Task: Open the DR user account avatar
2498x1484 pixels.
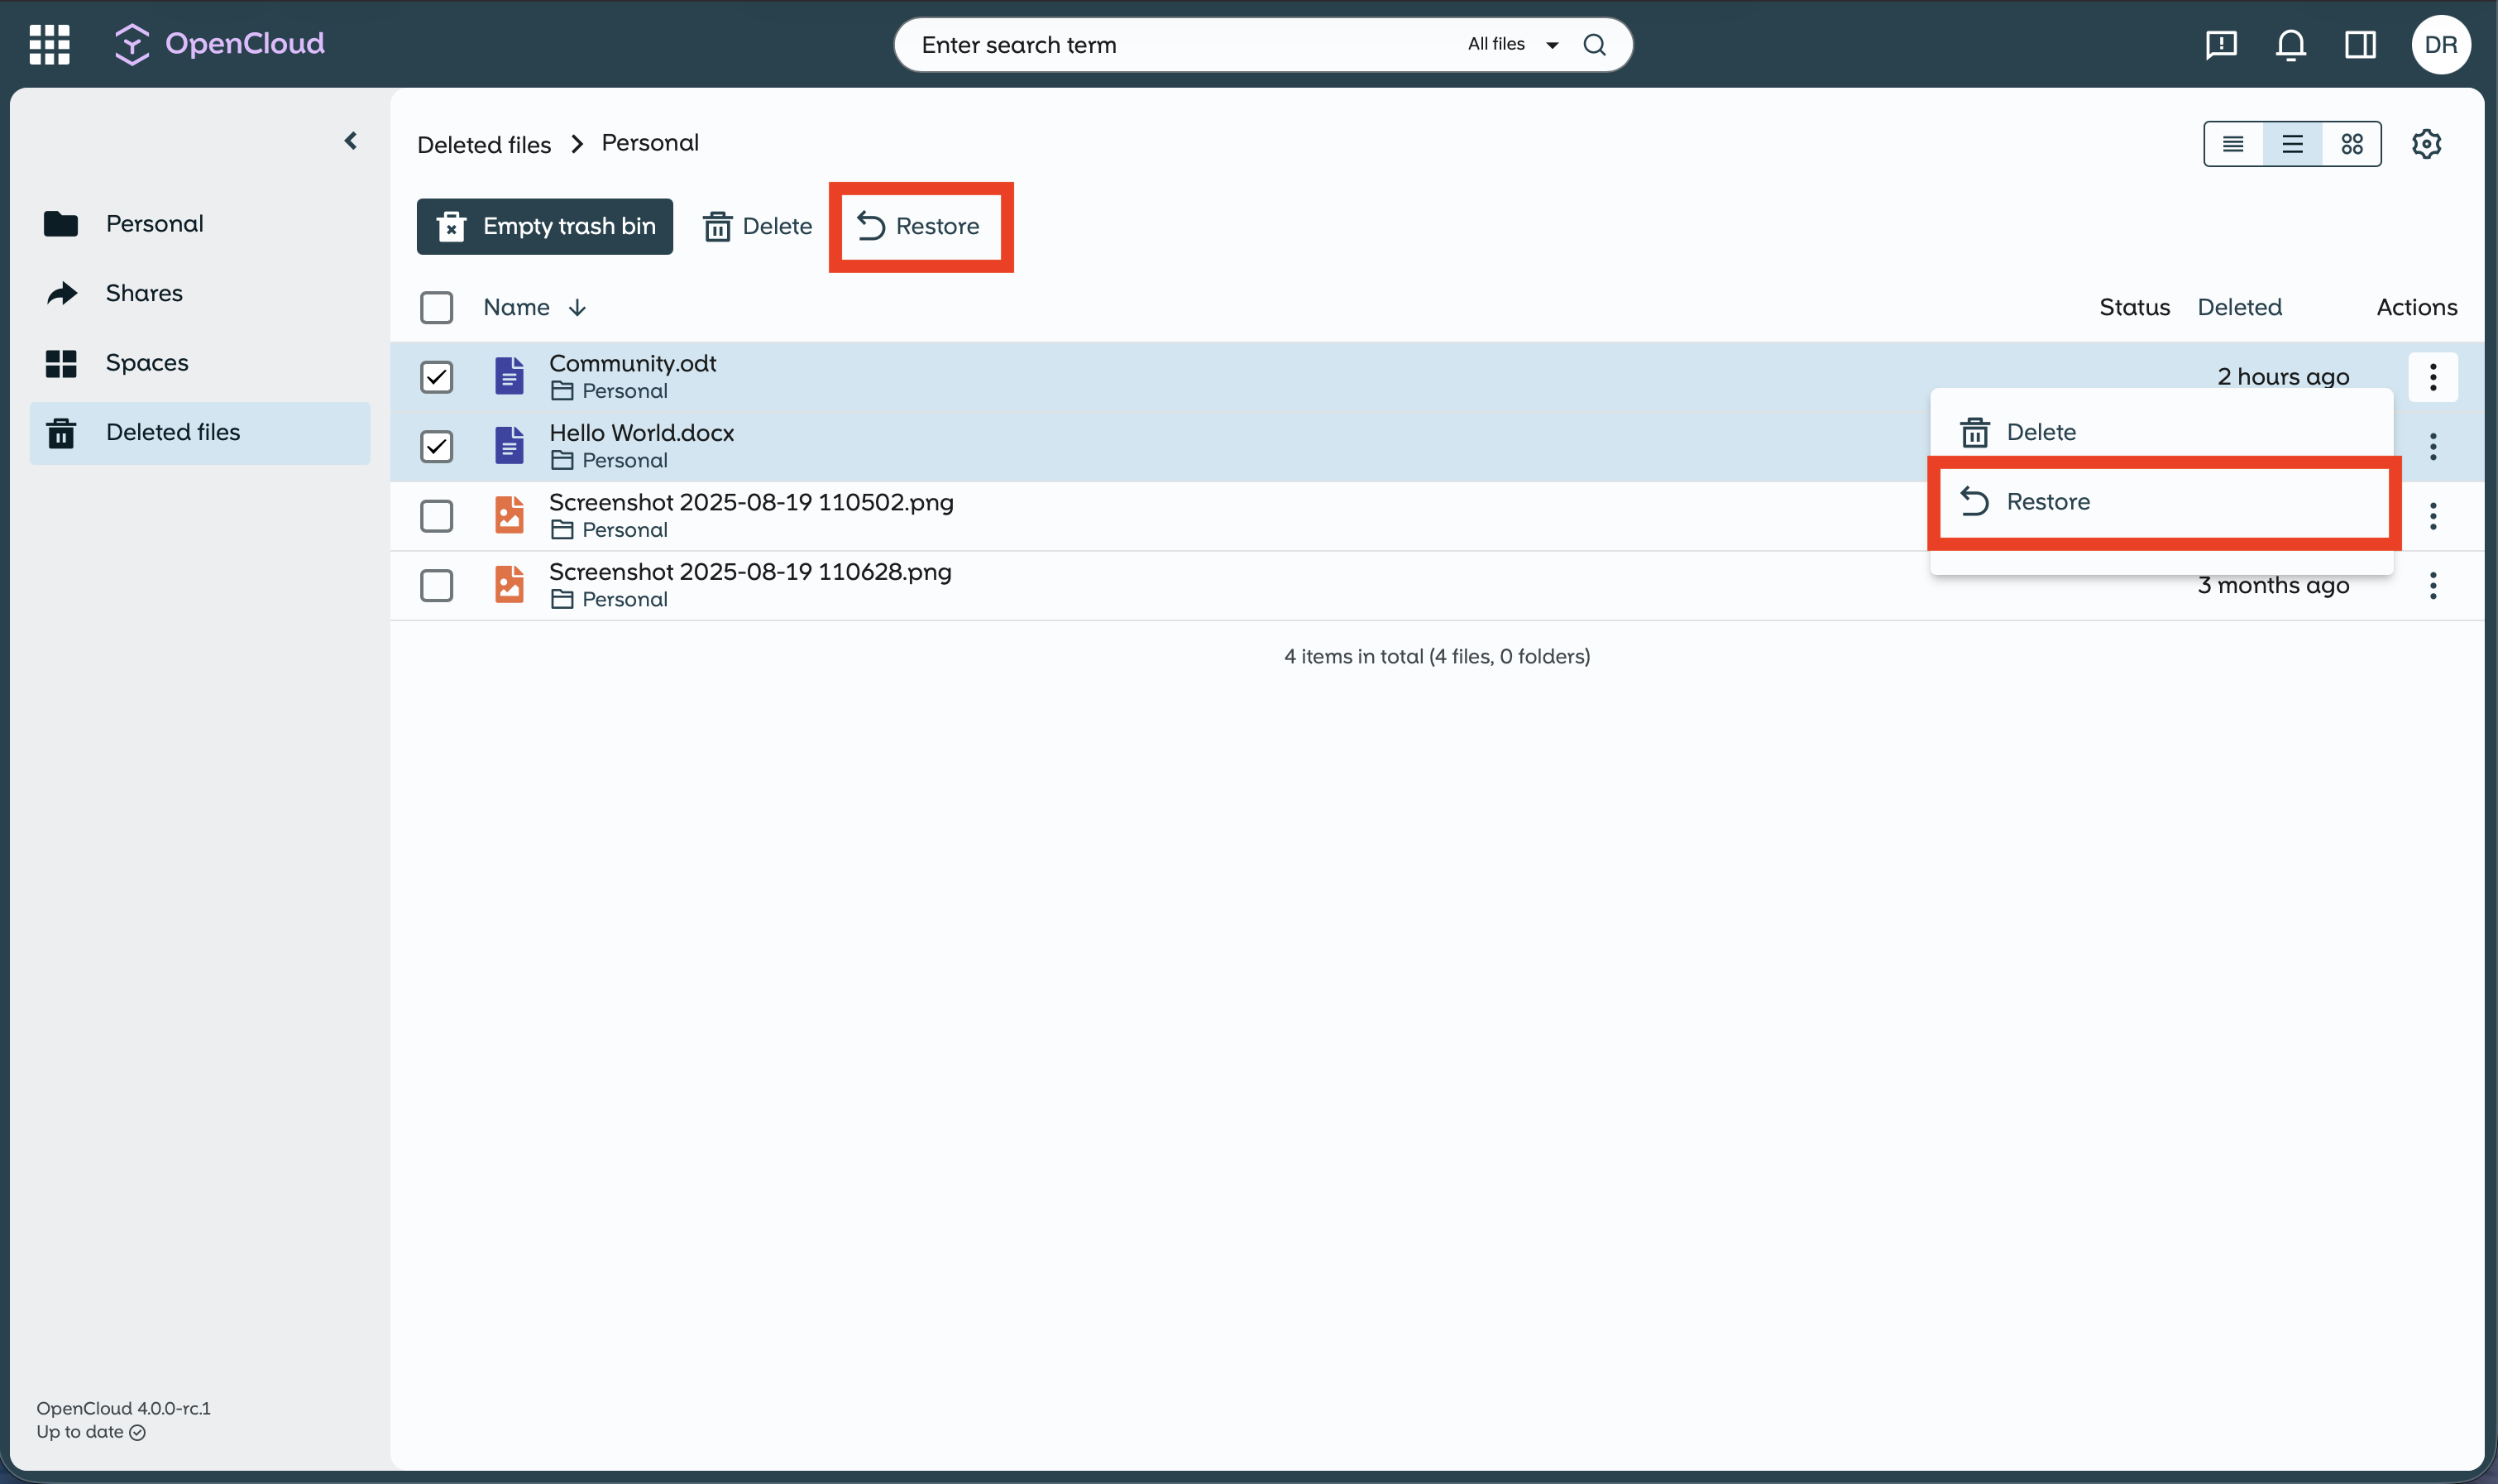Action: pyautogui.click(x=2440, y=44)
